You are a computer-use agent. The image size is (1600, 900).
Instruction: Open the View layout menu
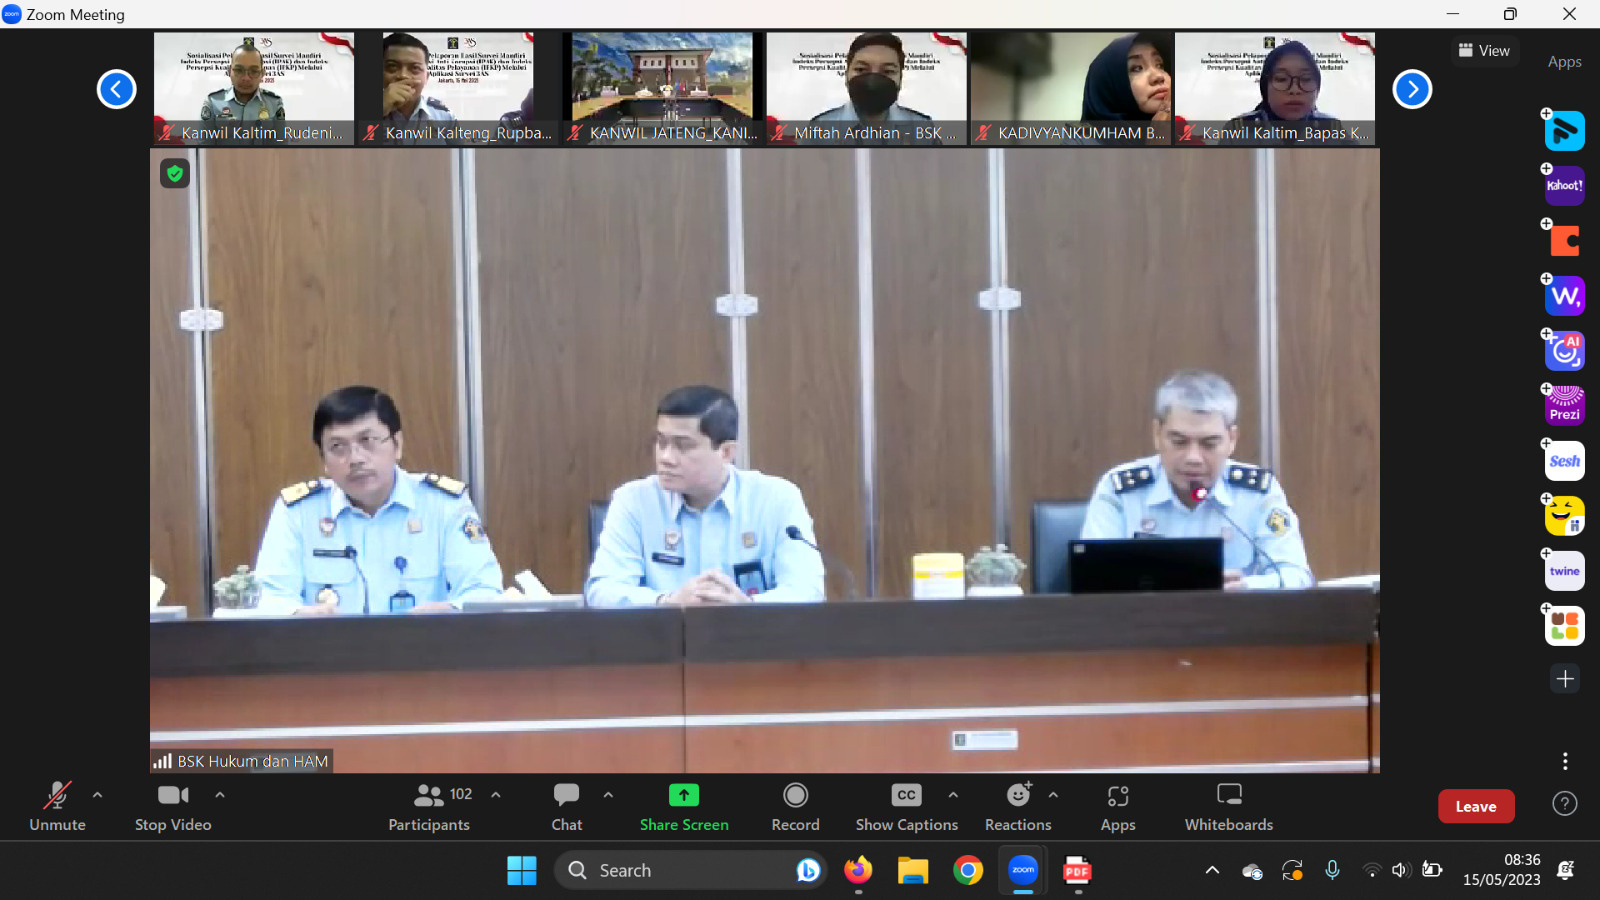pos(1484,51)
